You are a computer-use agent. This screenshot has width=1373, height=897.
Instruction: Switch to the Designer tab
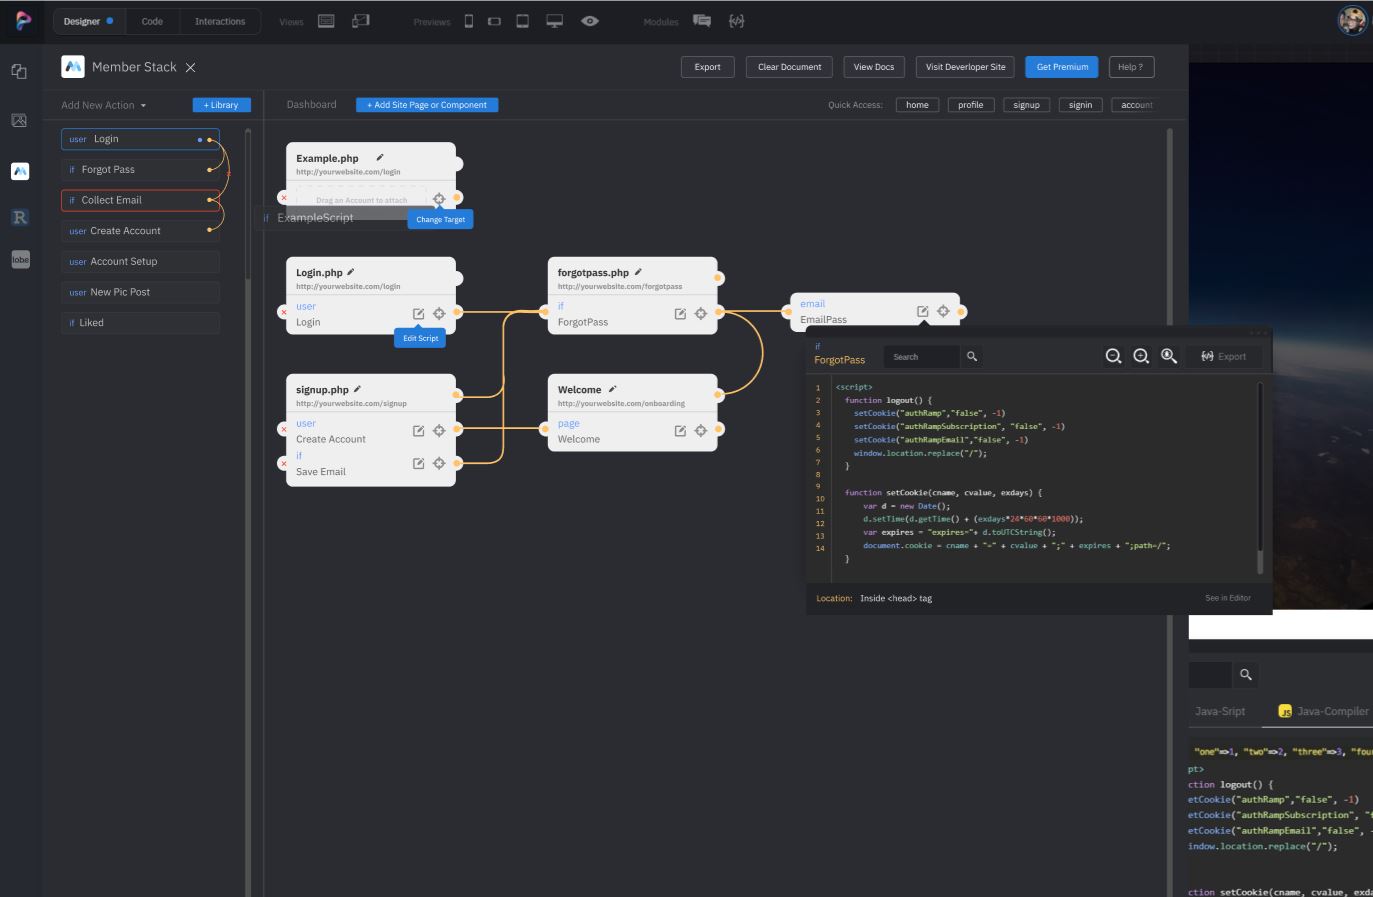point(88,21)
